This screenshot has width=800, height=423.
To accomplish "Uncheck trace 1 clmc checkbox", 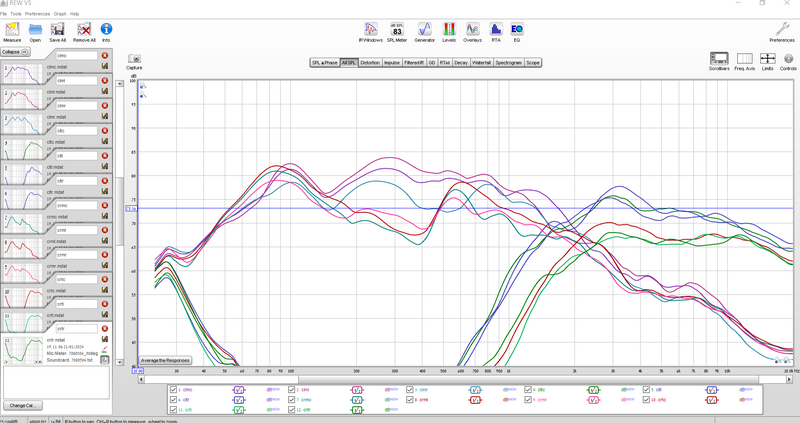I will (173, 390).
